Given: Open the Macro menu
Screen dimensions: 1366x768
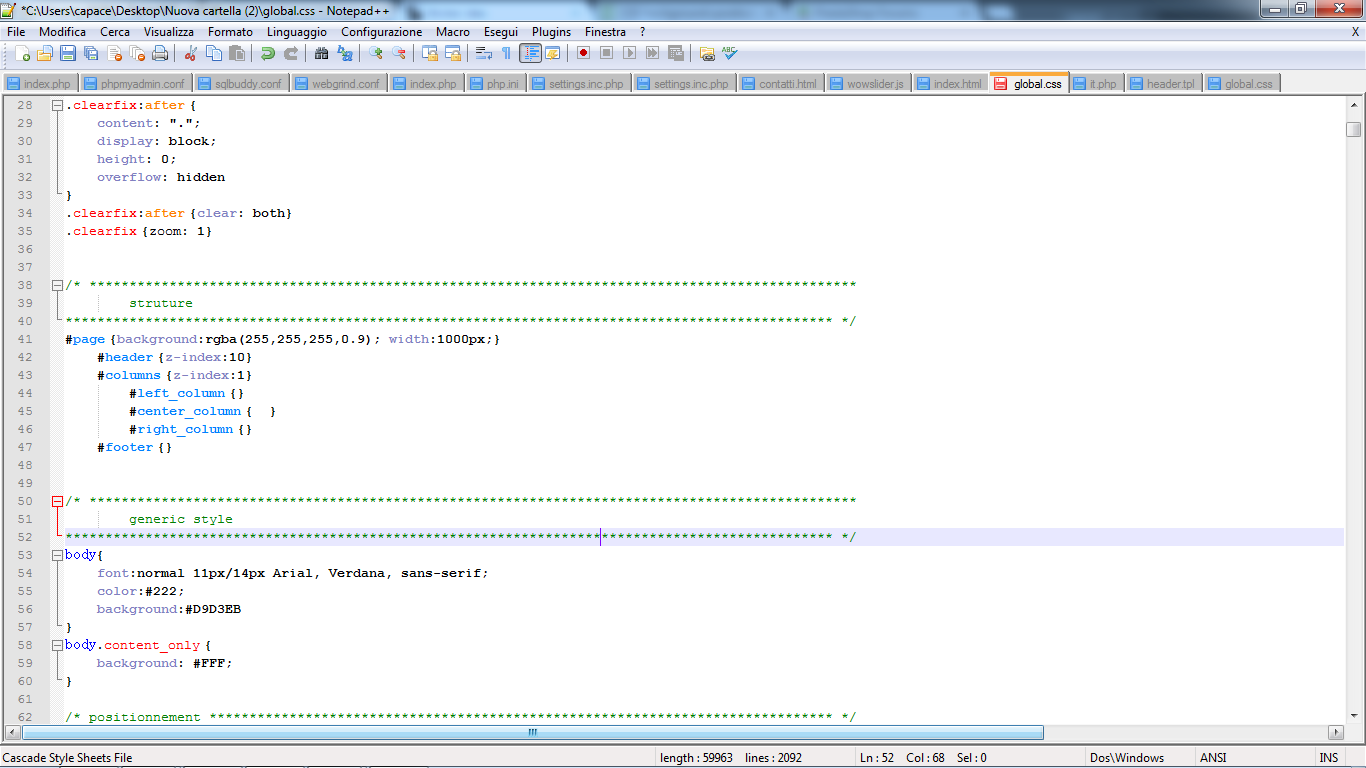Looking at the screenshot, I should 453,32.
